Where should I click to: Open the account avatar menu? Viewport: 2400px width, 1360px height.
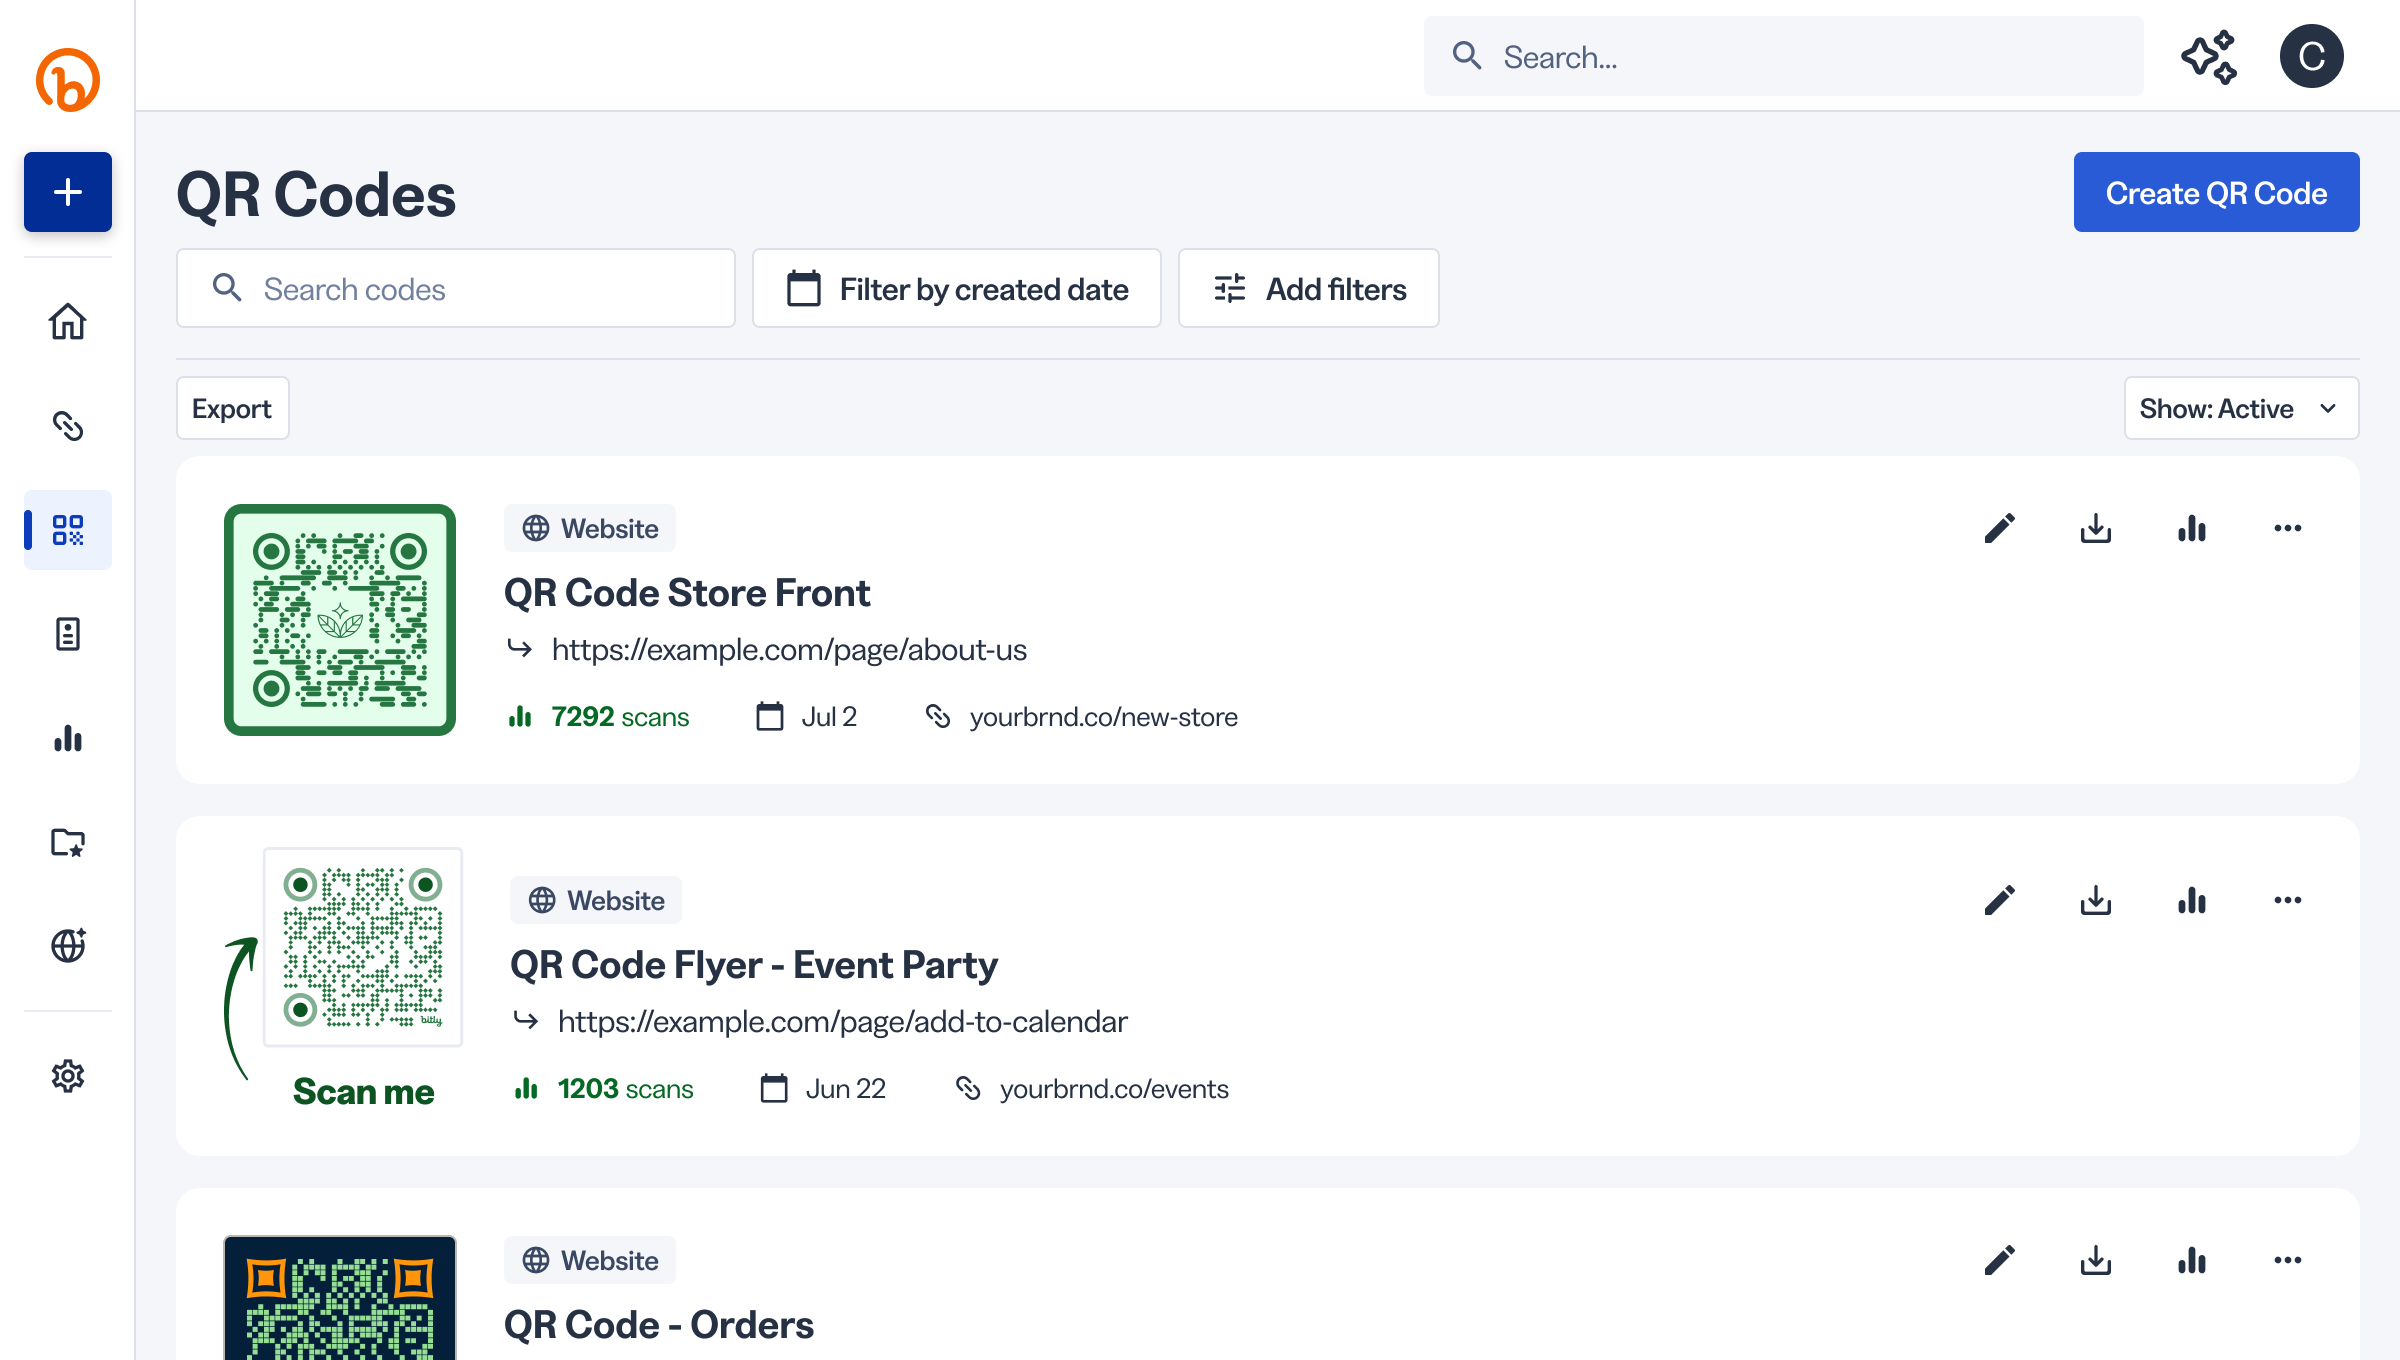pos(2311,55)
